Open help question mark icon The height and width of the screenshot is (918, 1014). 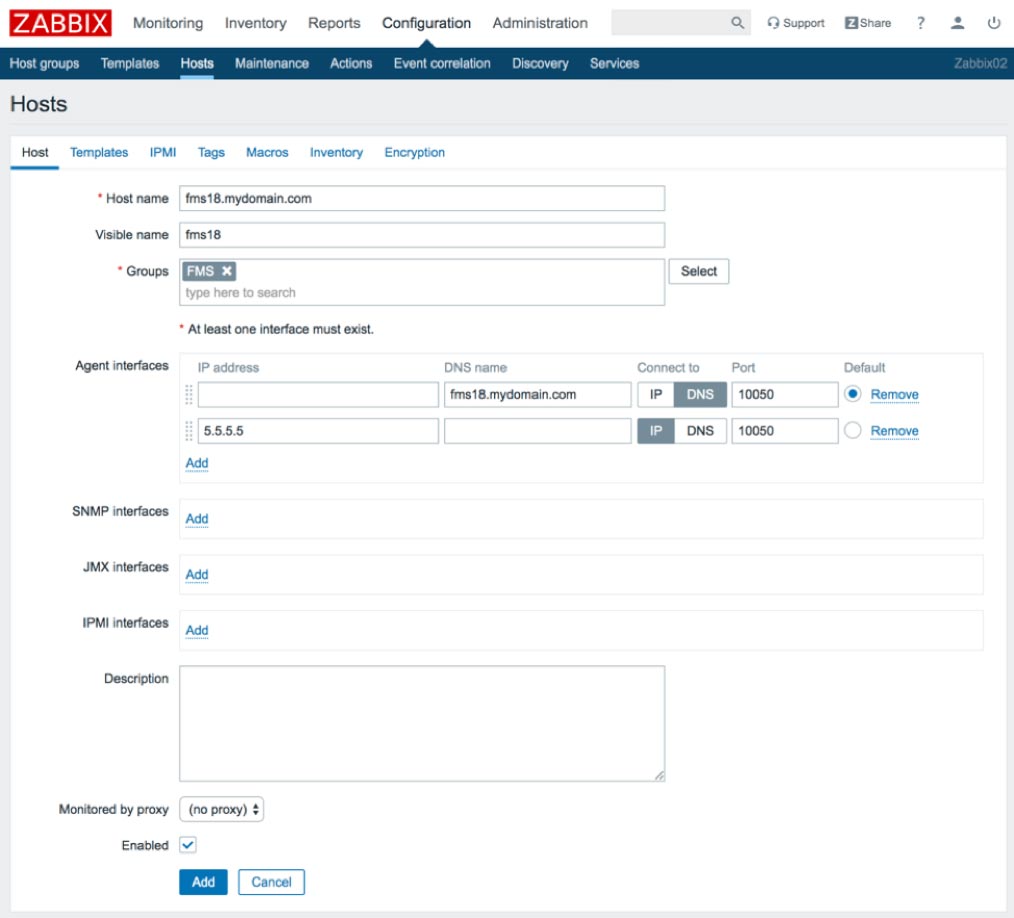(920, 23)
